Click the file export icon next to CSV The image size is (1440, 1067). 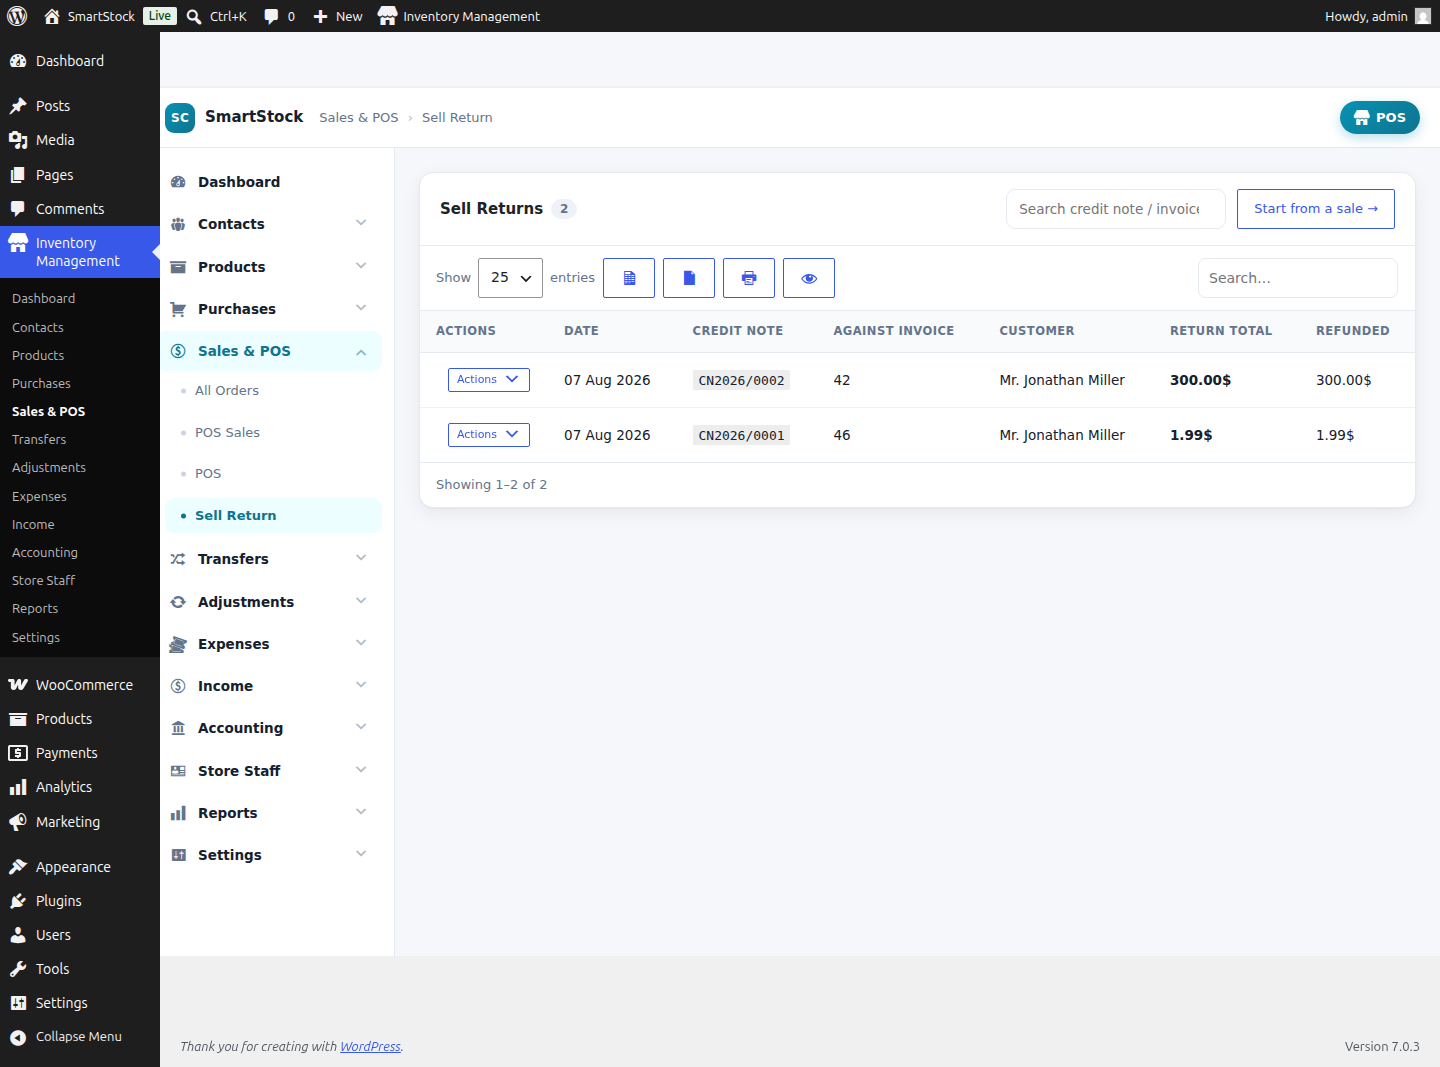coord(689,278)
